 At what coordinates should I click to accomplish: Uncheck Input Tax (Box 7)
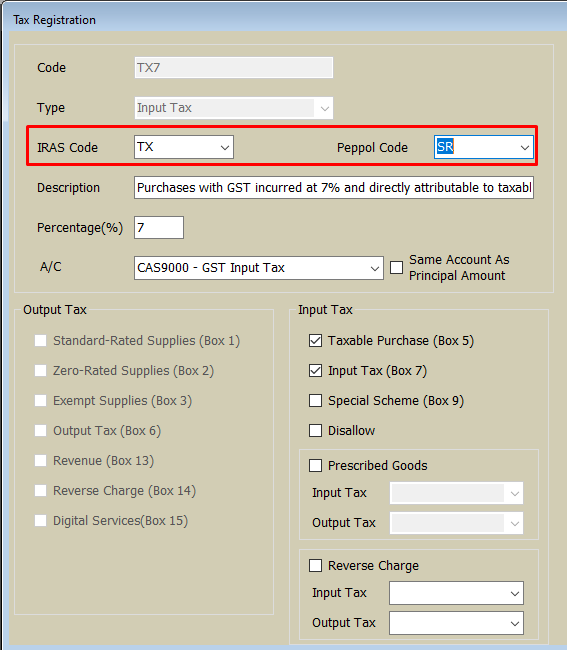[315, 370]
